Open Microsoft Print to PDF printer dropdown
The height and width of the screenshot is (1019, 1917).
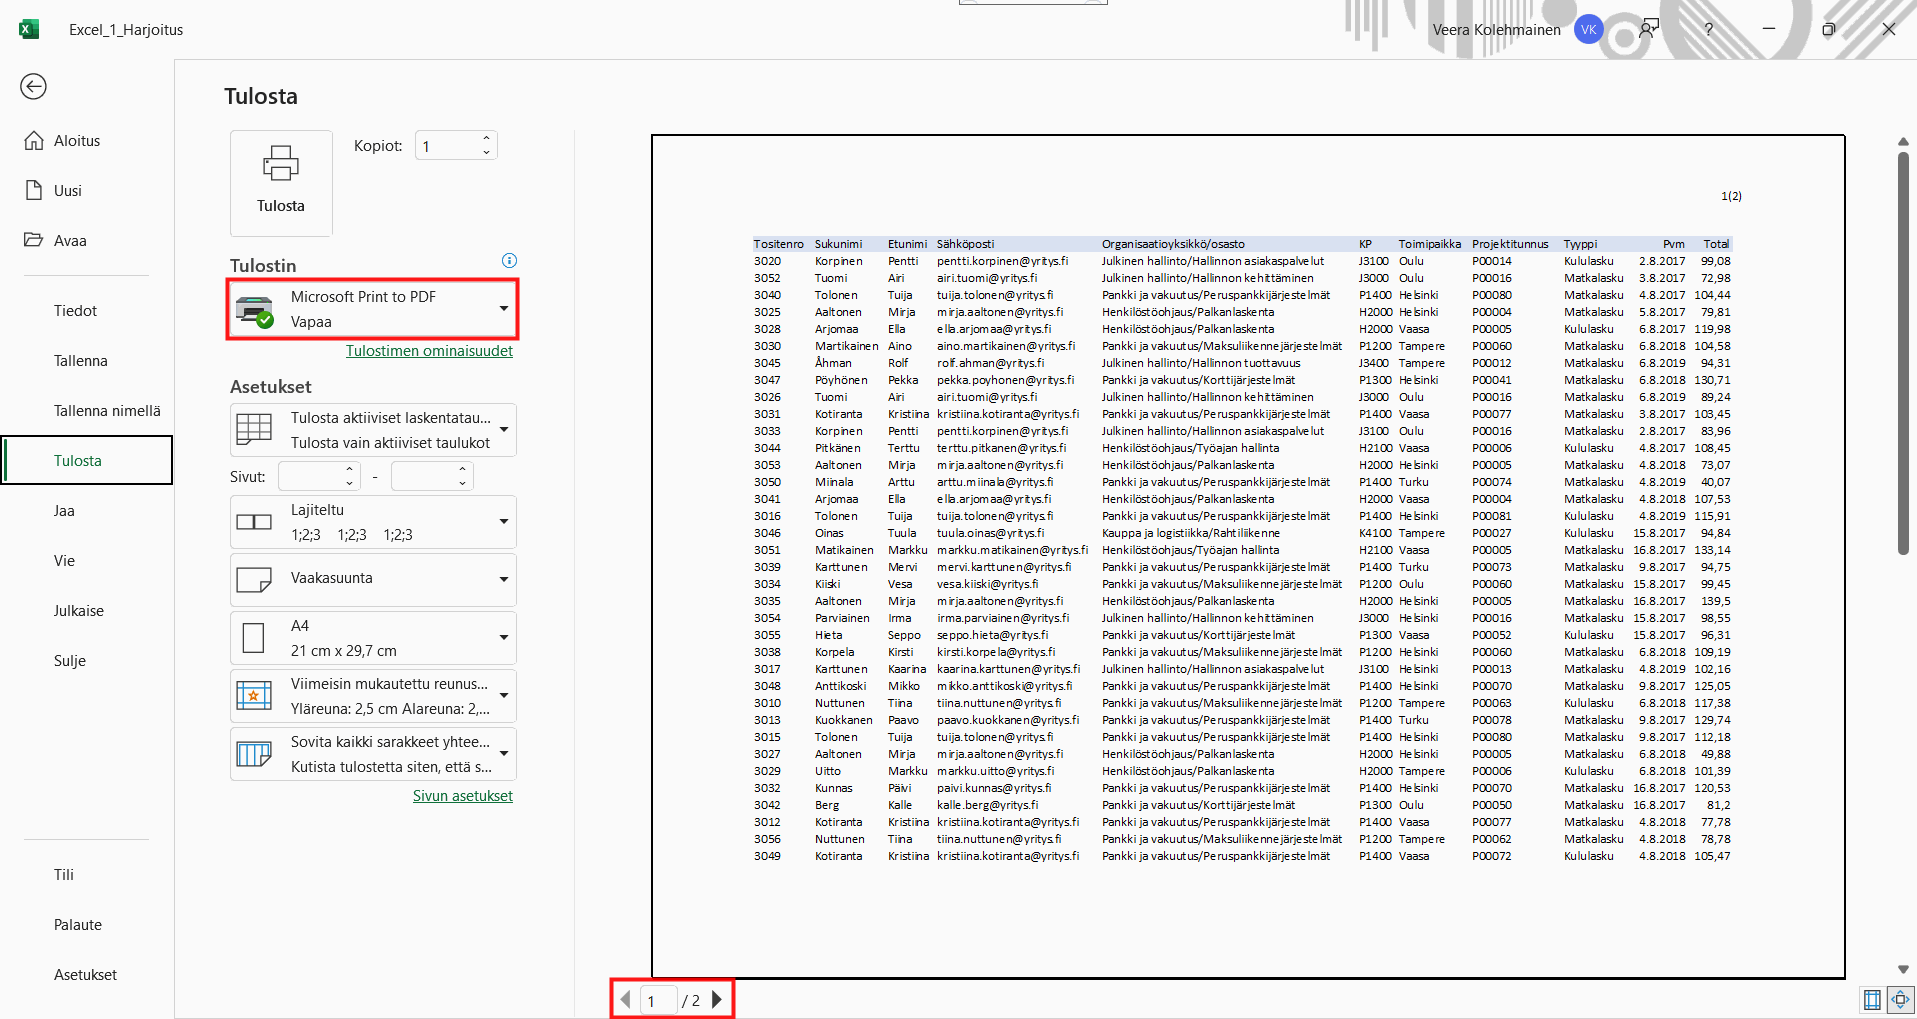pos(373,309)
